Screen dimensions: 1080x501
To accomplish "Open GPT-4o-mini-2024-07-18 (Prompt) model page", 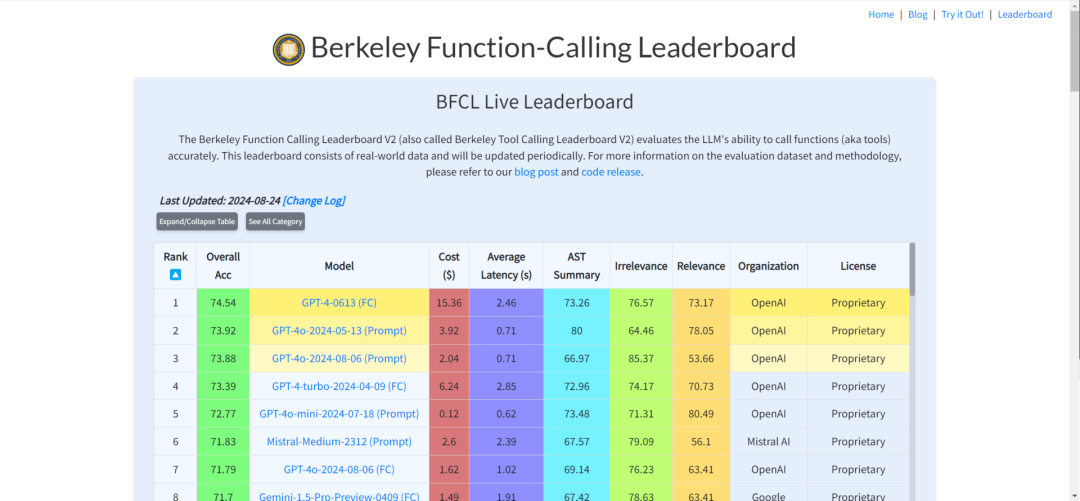I will point(339,414).
